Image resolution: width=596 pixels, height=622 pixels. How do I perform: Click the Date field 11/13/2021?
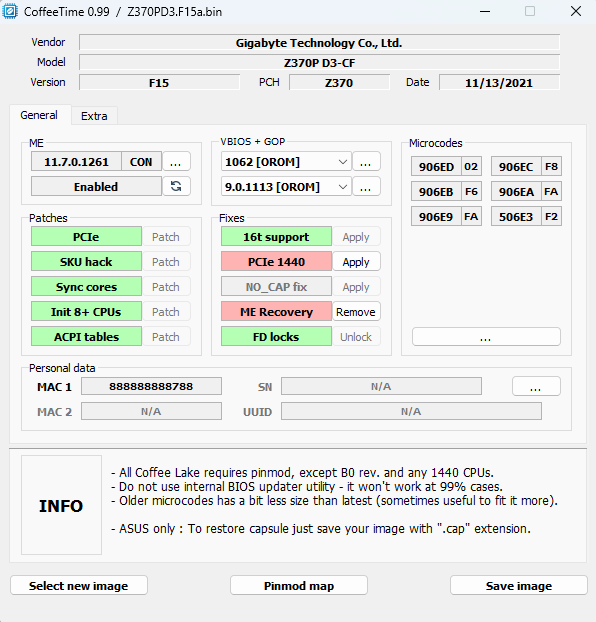click(x=499, y=83)
